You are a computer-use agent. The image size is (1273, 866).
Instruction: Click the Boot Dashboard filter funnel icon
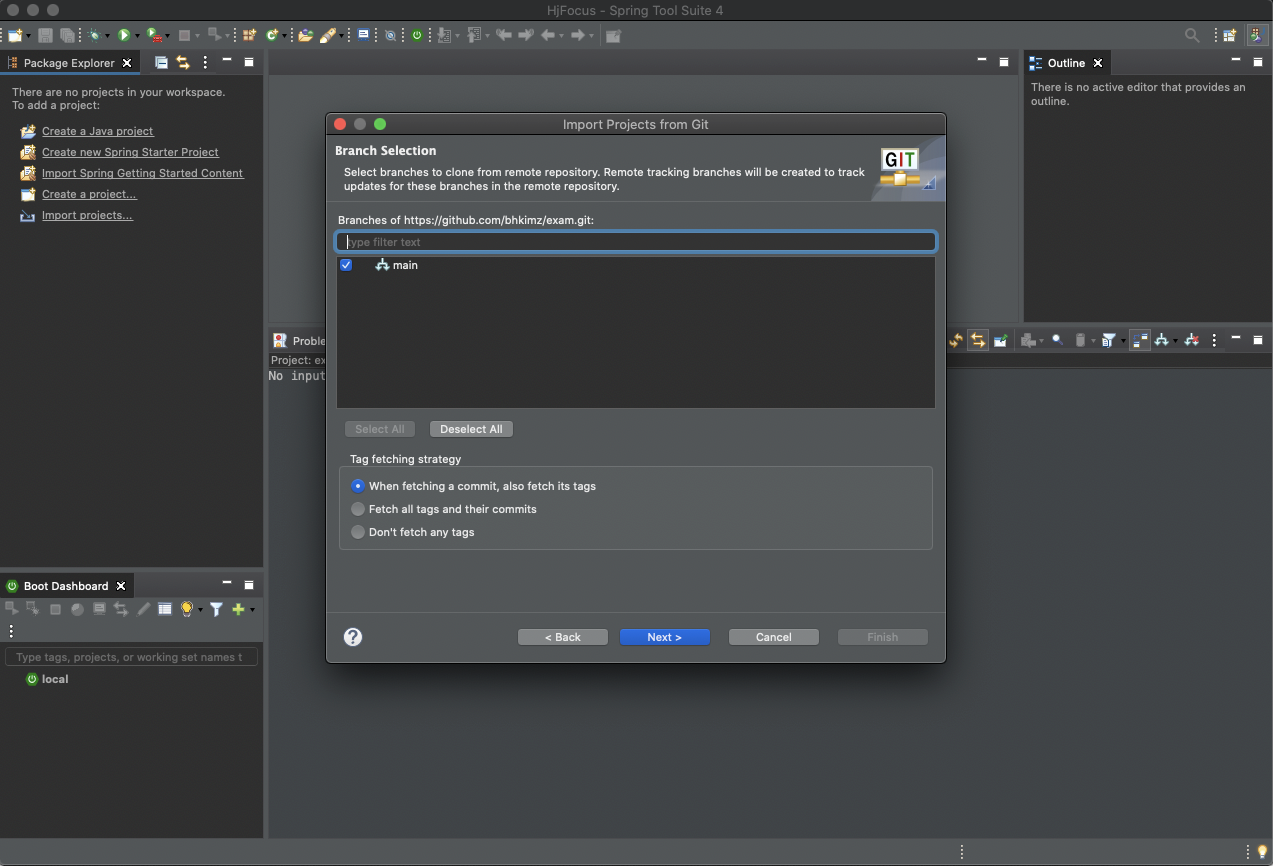(x=216, y=609)
